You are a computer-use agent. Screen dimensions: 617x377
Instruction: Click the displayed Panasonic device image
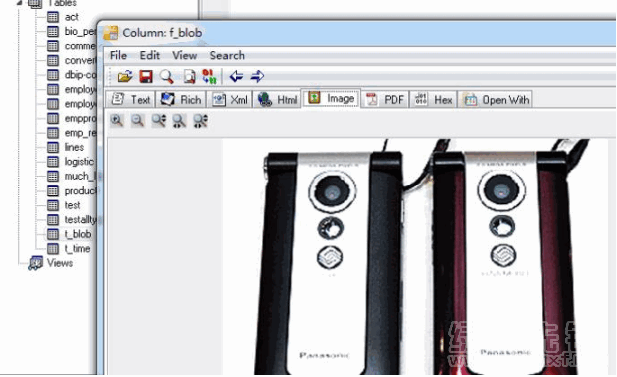tap(417, 257)
